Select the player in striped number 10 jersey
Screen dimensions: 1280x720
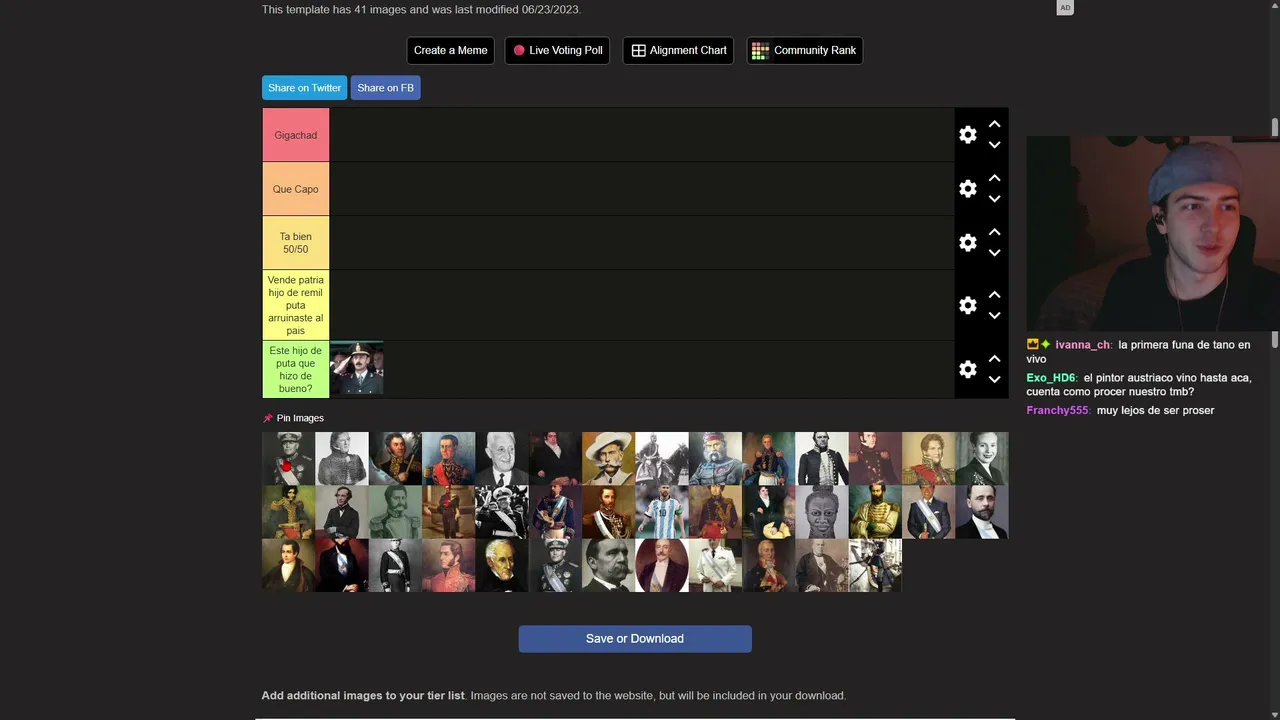pos(661,512)
